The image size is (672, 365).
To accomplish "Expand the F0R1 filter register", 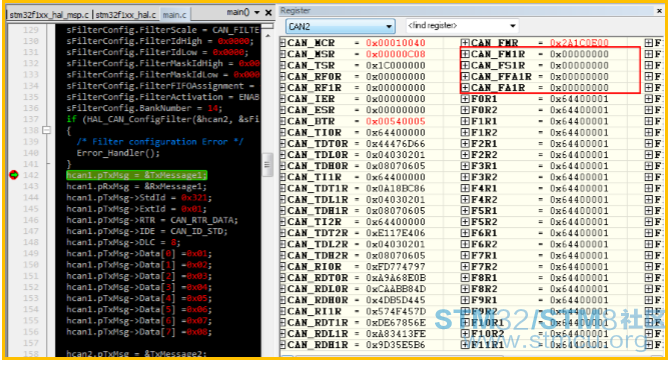I will 465,99.
